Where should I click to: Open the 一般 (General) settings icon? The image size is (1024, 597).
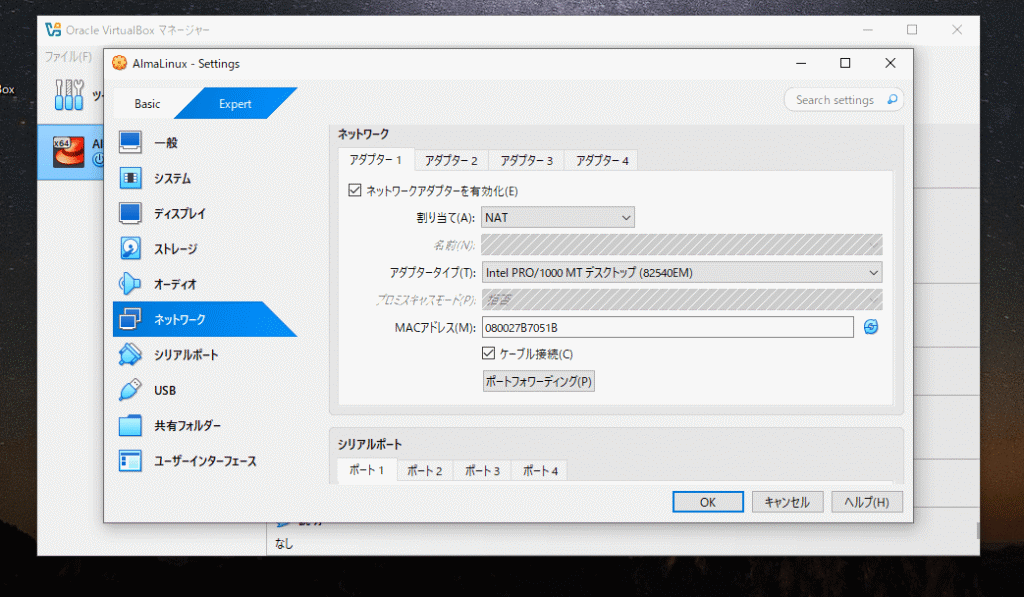click(x=130, y=142)
